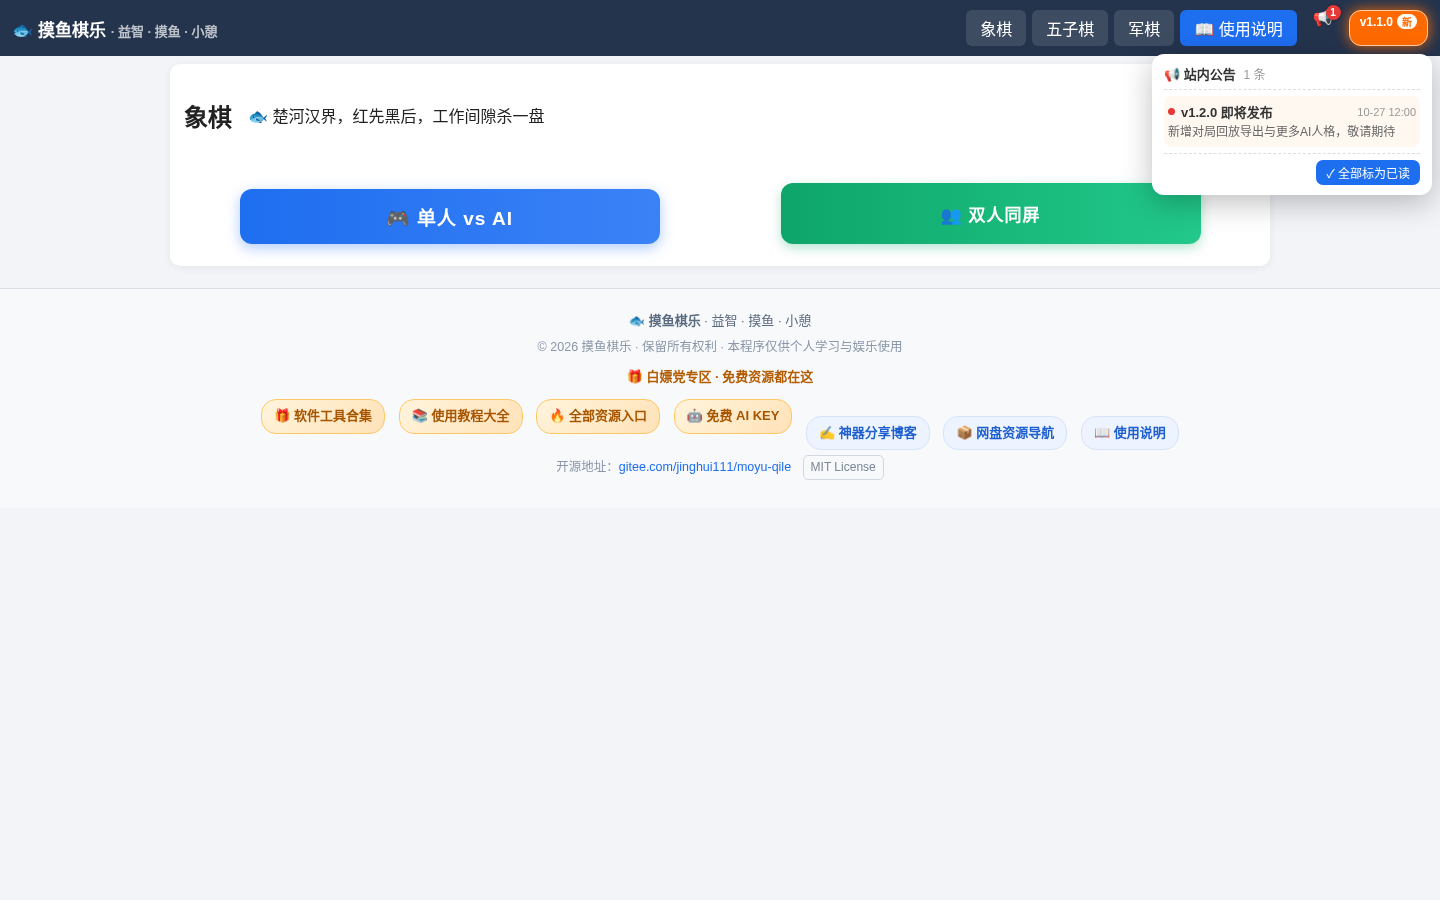Viewport: 1440px width, 900px height.
Task: Click the MIT License badge
Action: tap(843, 467)
